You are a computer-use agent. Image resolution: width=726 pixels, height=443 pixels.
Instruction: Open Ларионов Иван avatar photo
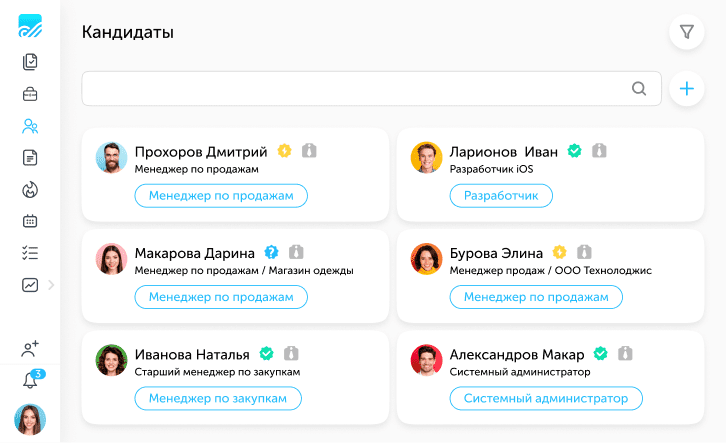click(x=426, y=157)
